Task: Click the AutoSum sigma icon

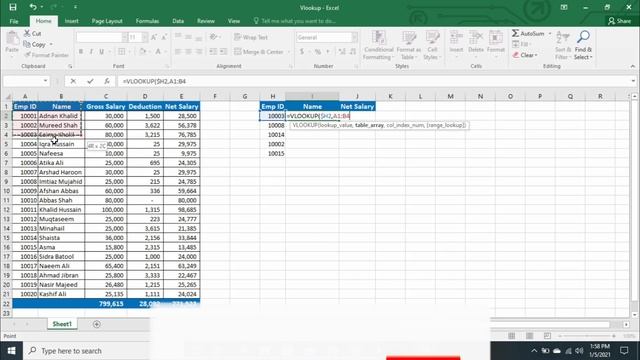Action: click(516, 33)
